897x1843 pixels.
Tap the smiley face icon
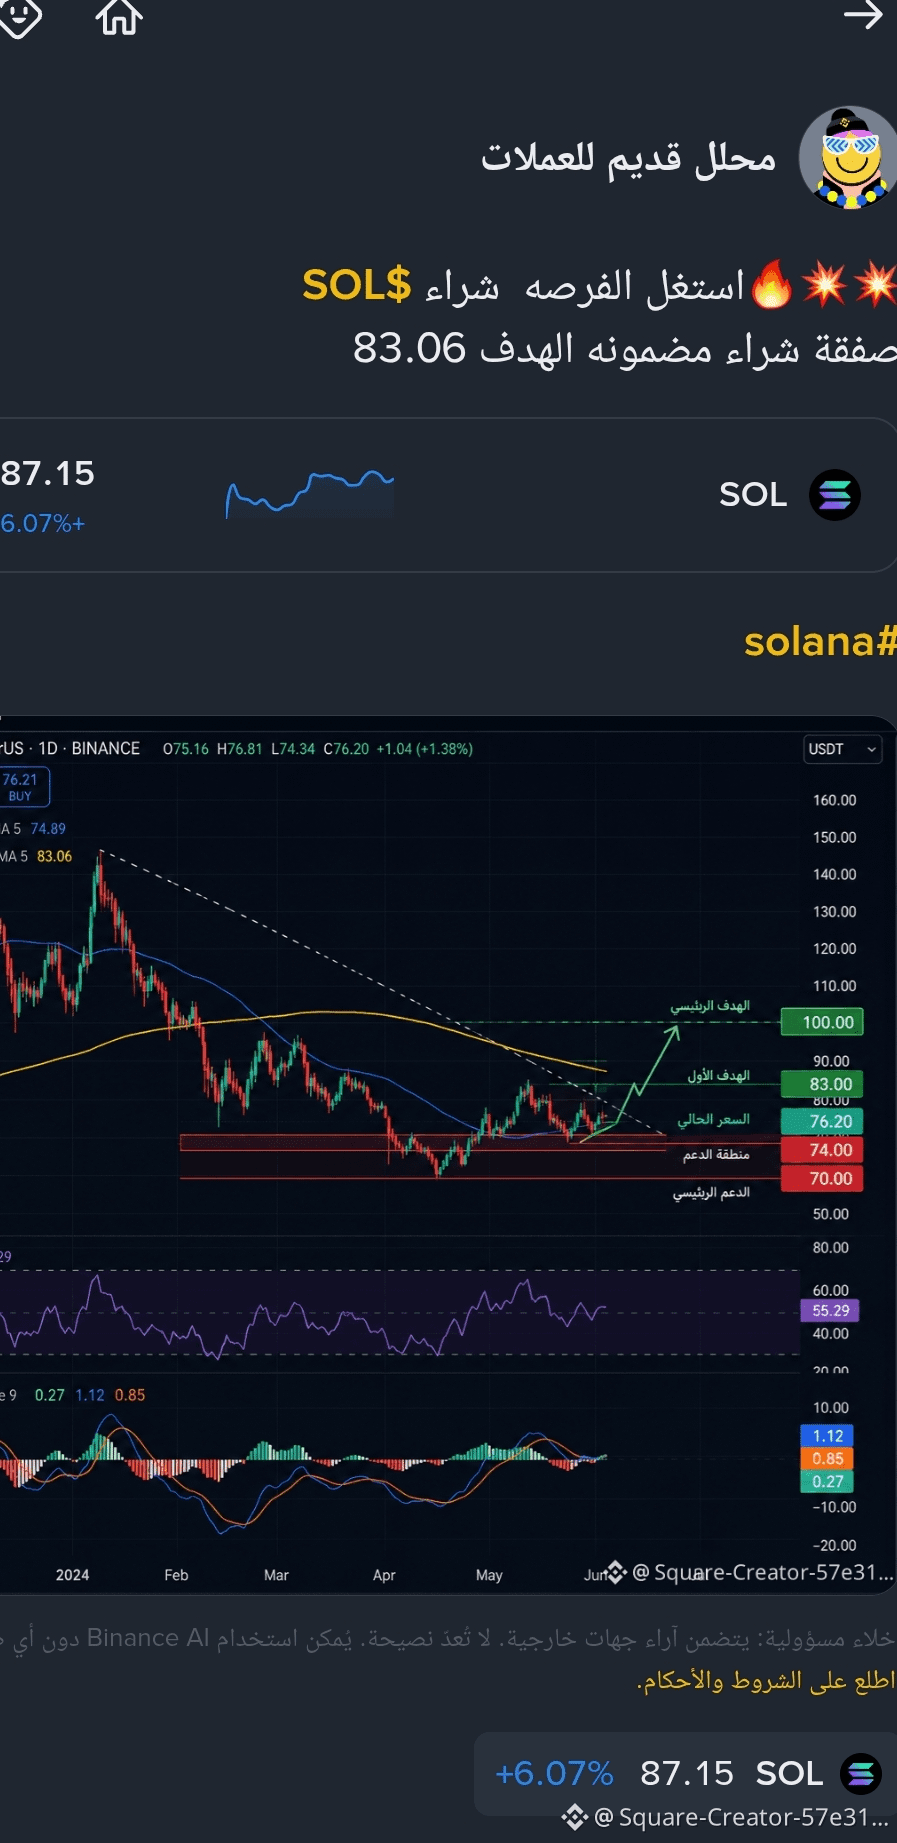point(20,17)
